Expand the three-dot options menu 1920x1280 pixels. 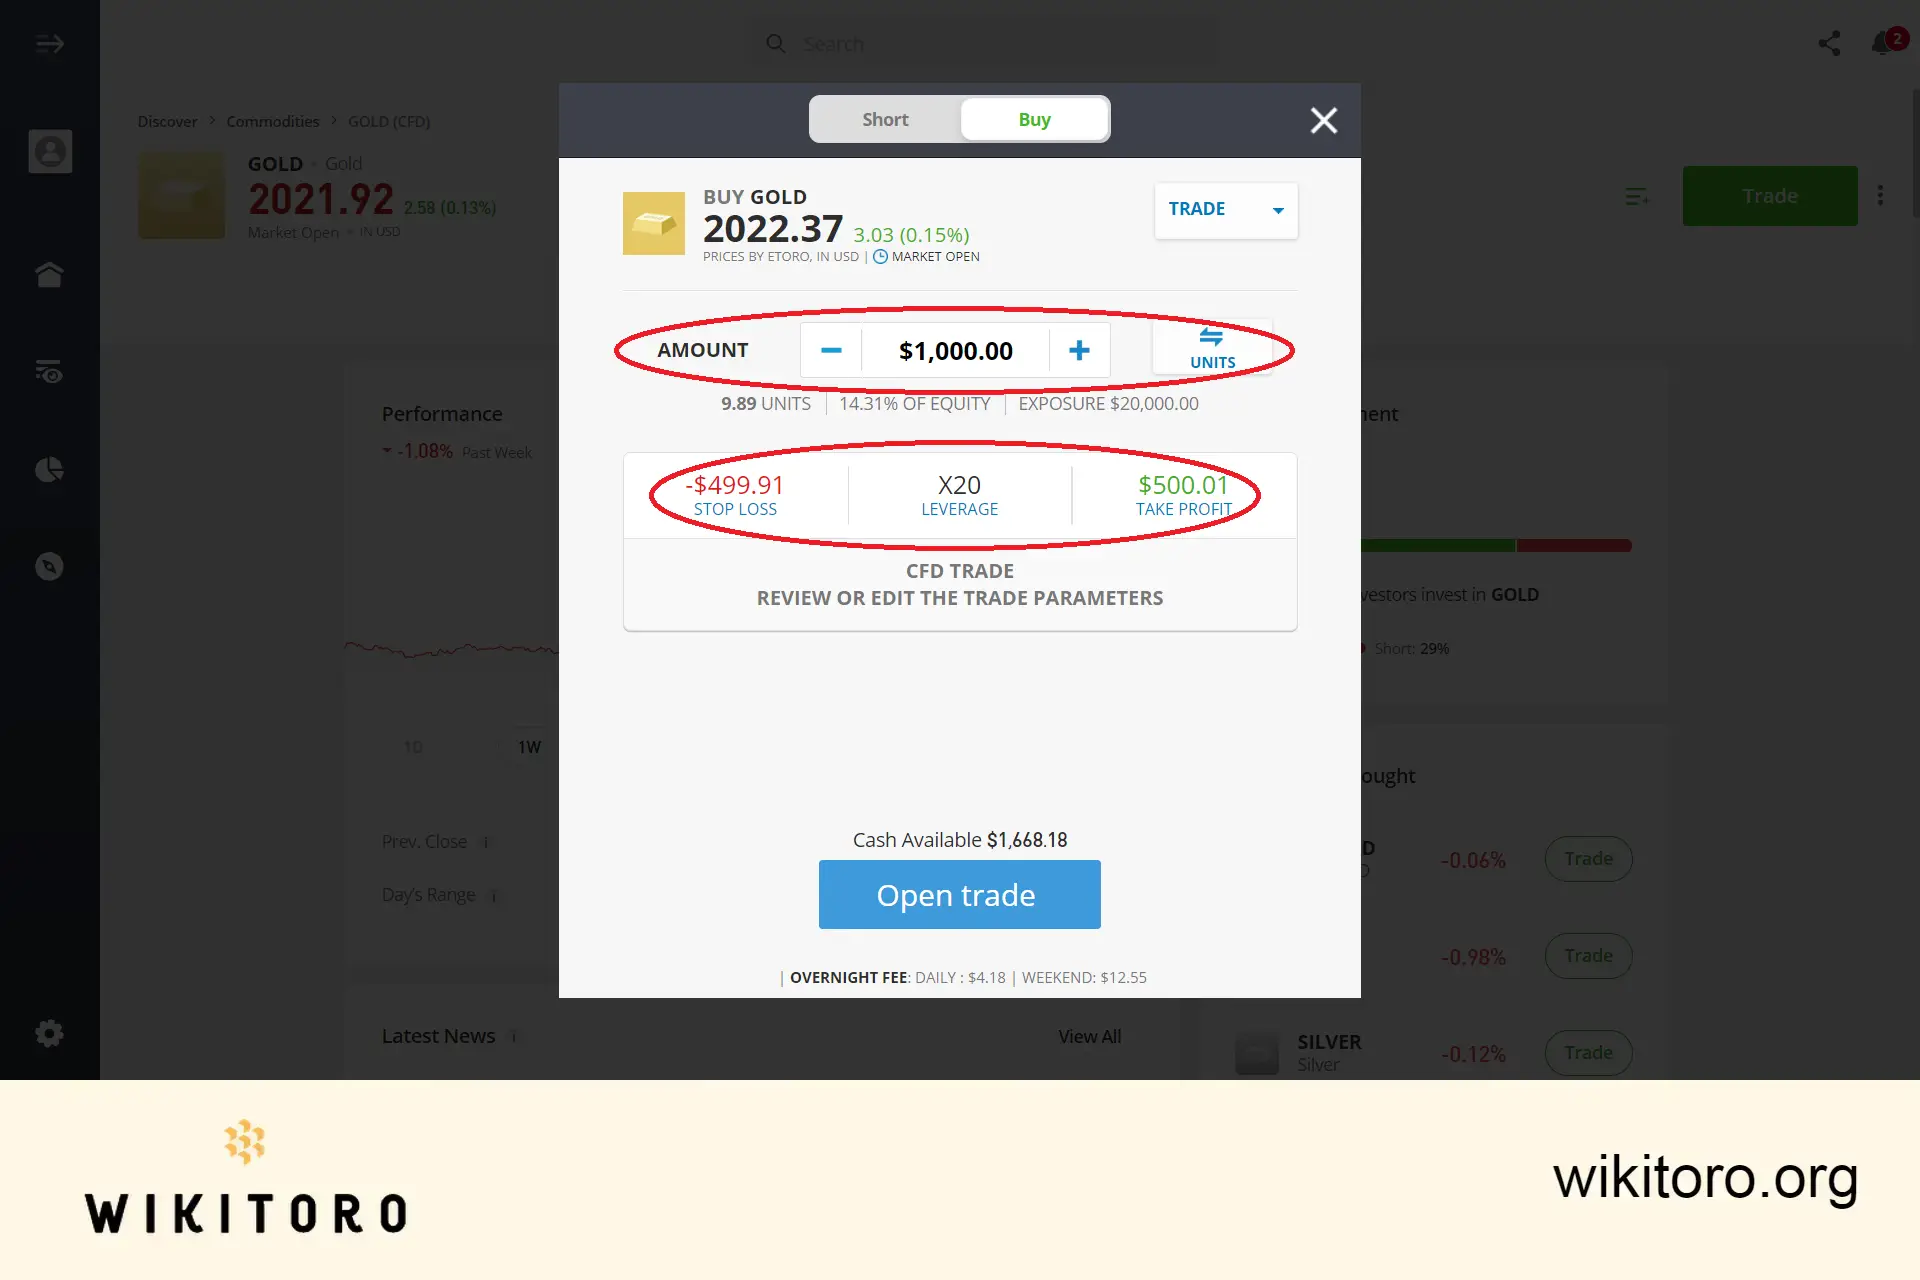[1881, 196]
